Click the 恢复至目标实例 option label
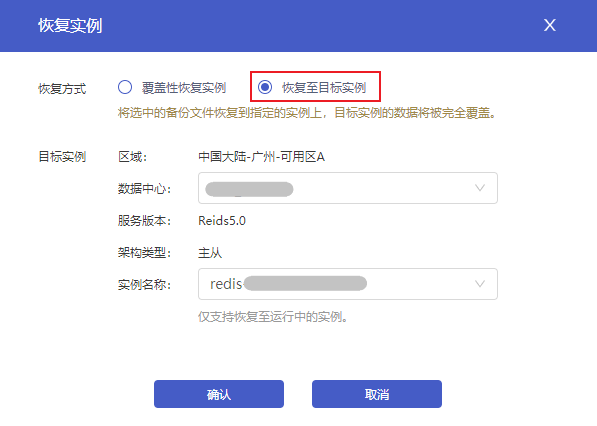 tap(324, 88)
